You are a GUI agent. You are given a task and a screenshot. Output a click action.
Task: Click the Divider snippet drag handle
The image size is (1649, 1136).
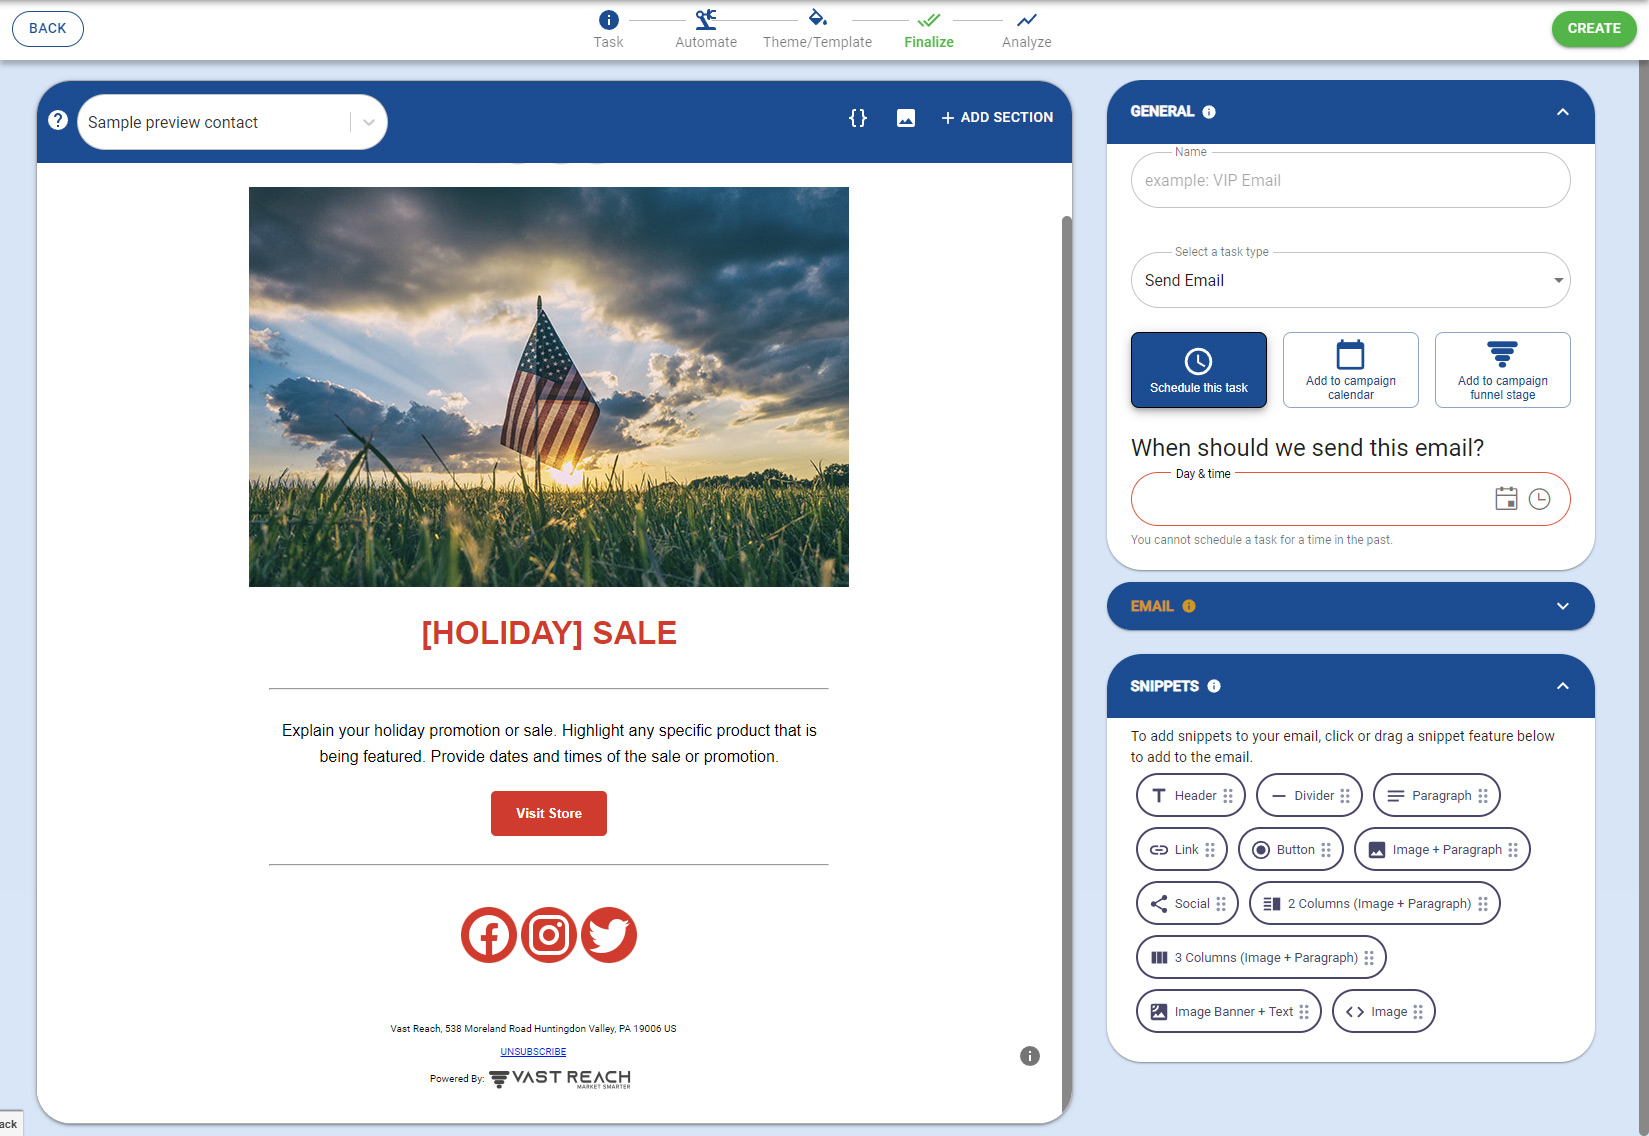point(1345,796)
